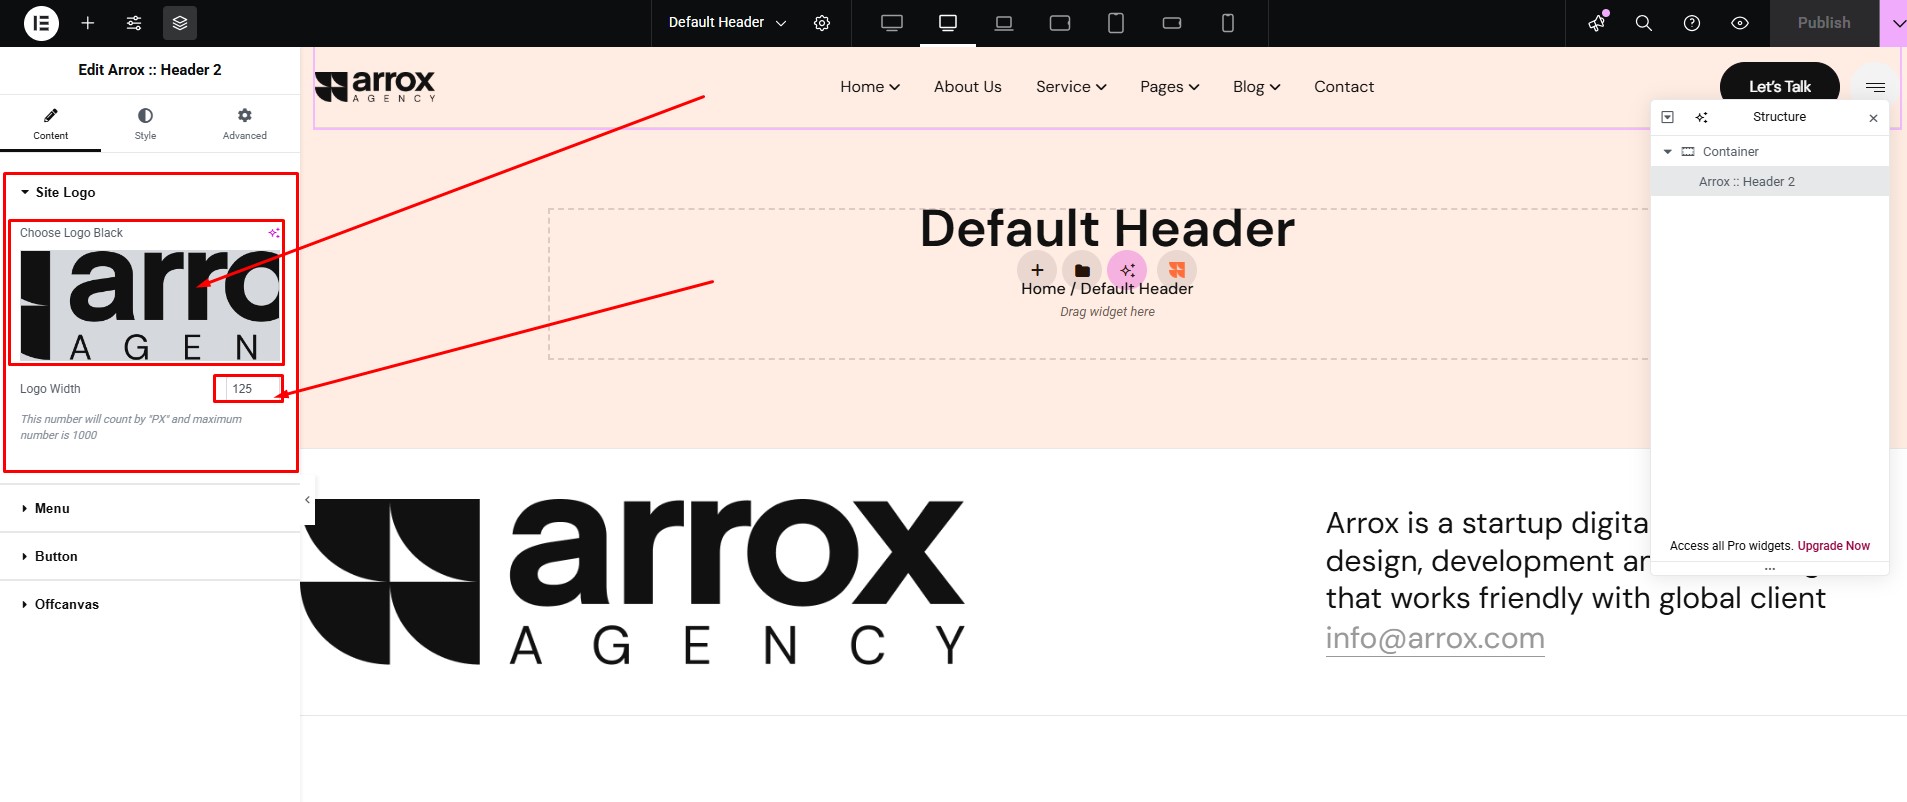Click the Default Header page title

point(1107,228)
